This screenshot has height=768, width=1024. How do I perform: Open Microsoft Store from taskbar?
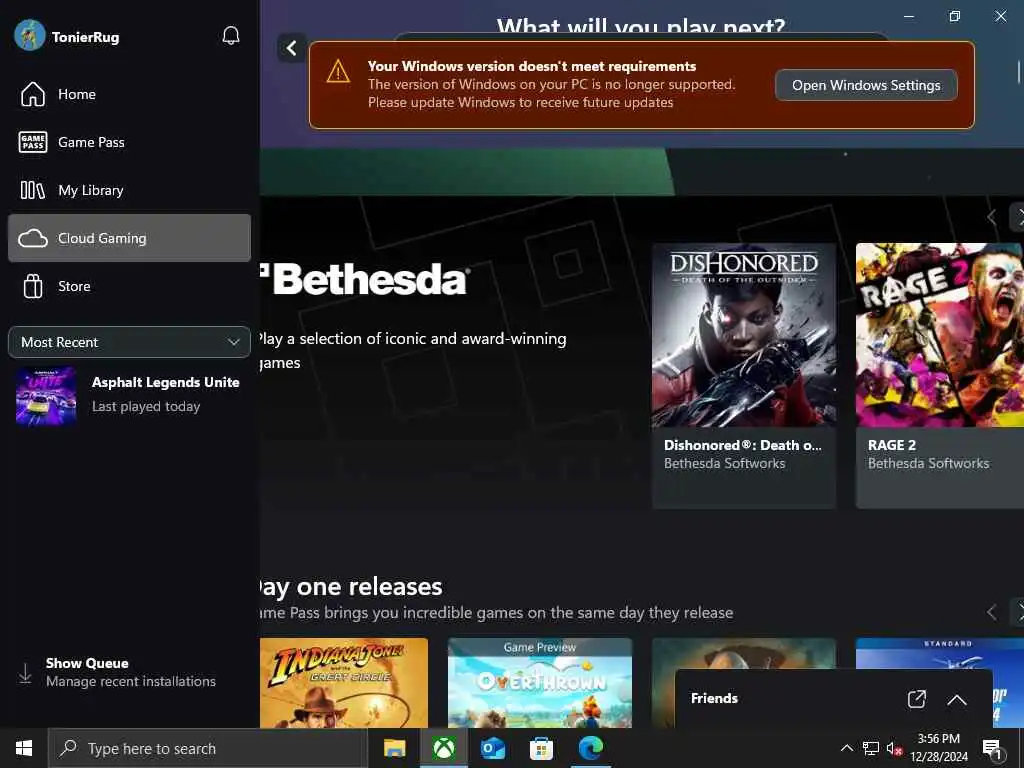pos(541,748)
